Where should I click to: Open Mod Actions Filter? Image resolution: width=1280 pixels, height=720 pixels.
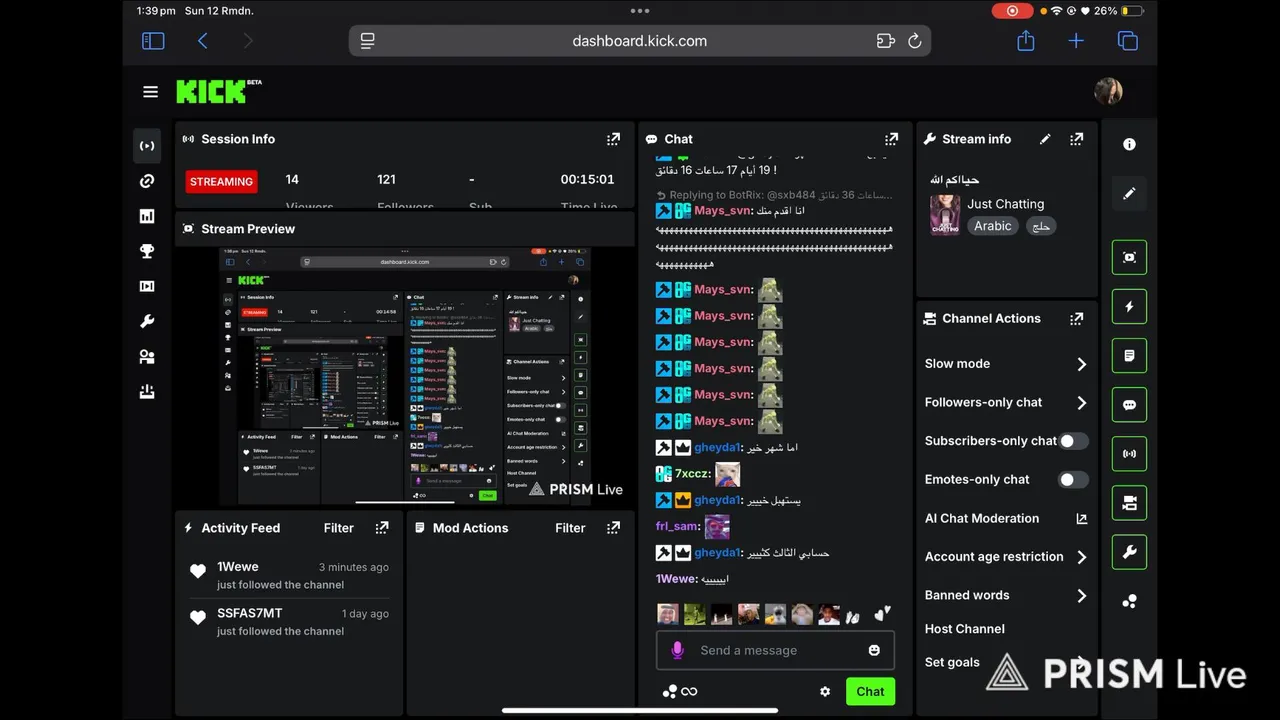click(x=570, y=528)
